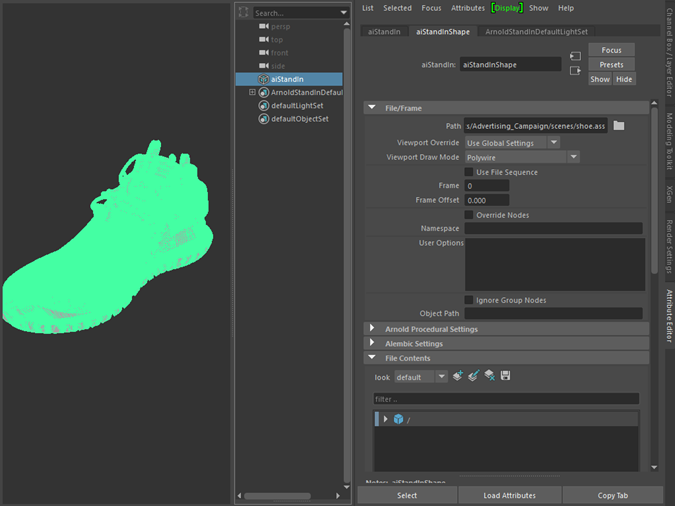
Task: Click the go-to-input-connection arrow icon
Action: (576, 56)
